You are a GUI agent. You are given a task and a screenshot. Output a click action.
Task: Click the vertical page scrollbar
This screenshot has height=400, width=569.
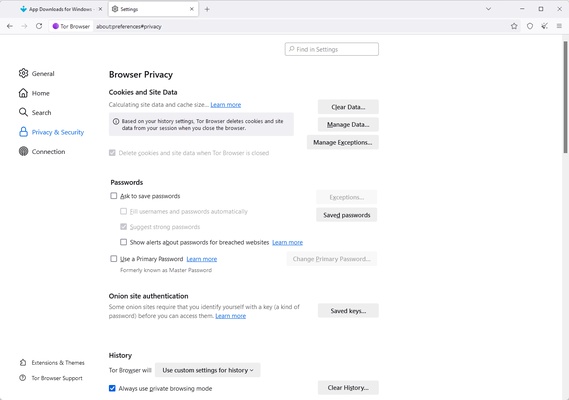tap(565, 98)
